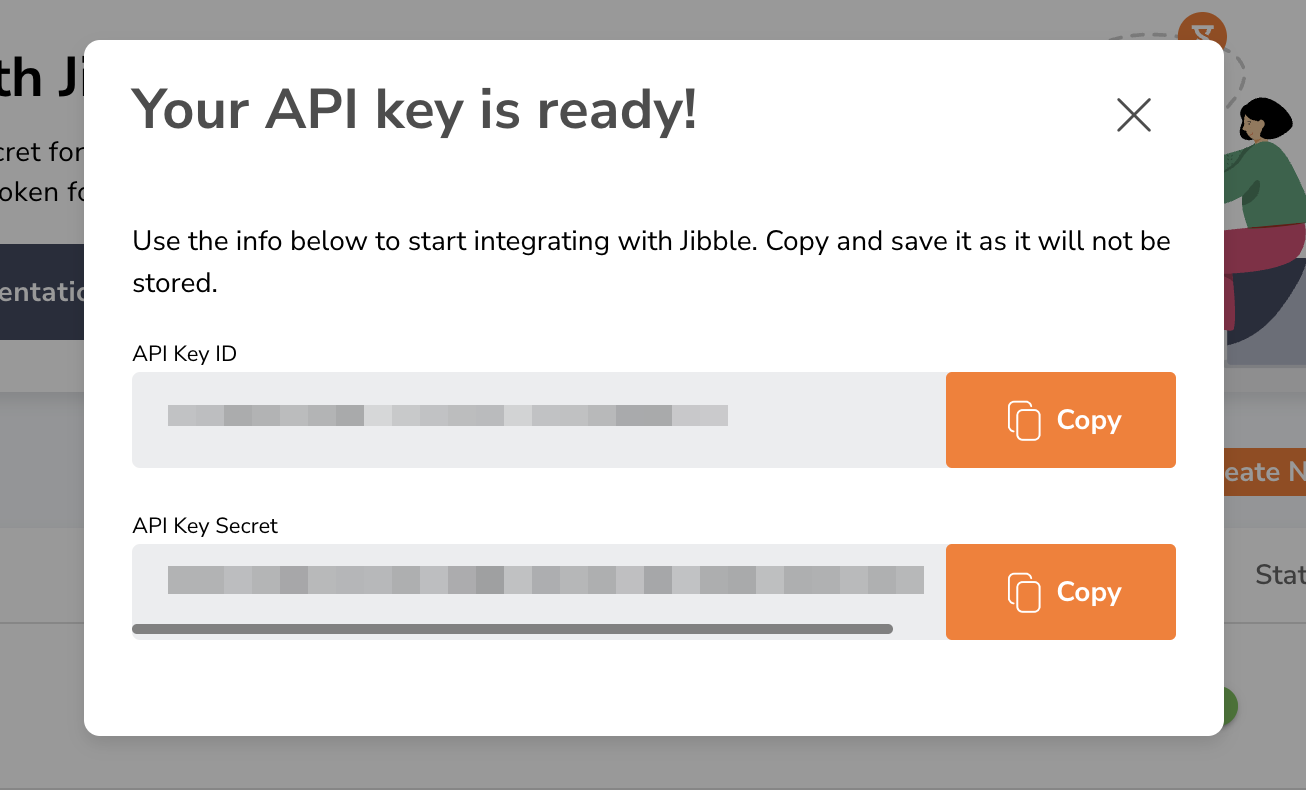The image size is (1306, 790).
Task: Click the orange hourglass icon behind the dialog
Action: [x=1201, y=29]
